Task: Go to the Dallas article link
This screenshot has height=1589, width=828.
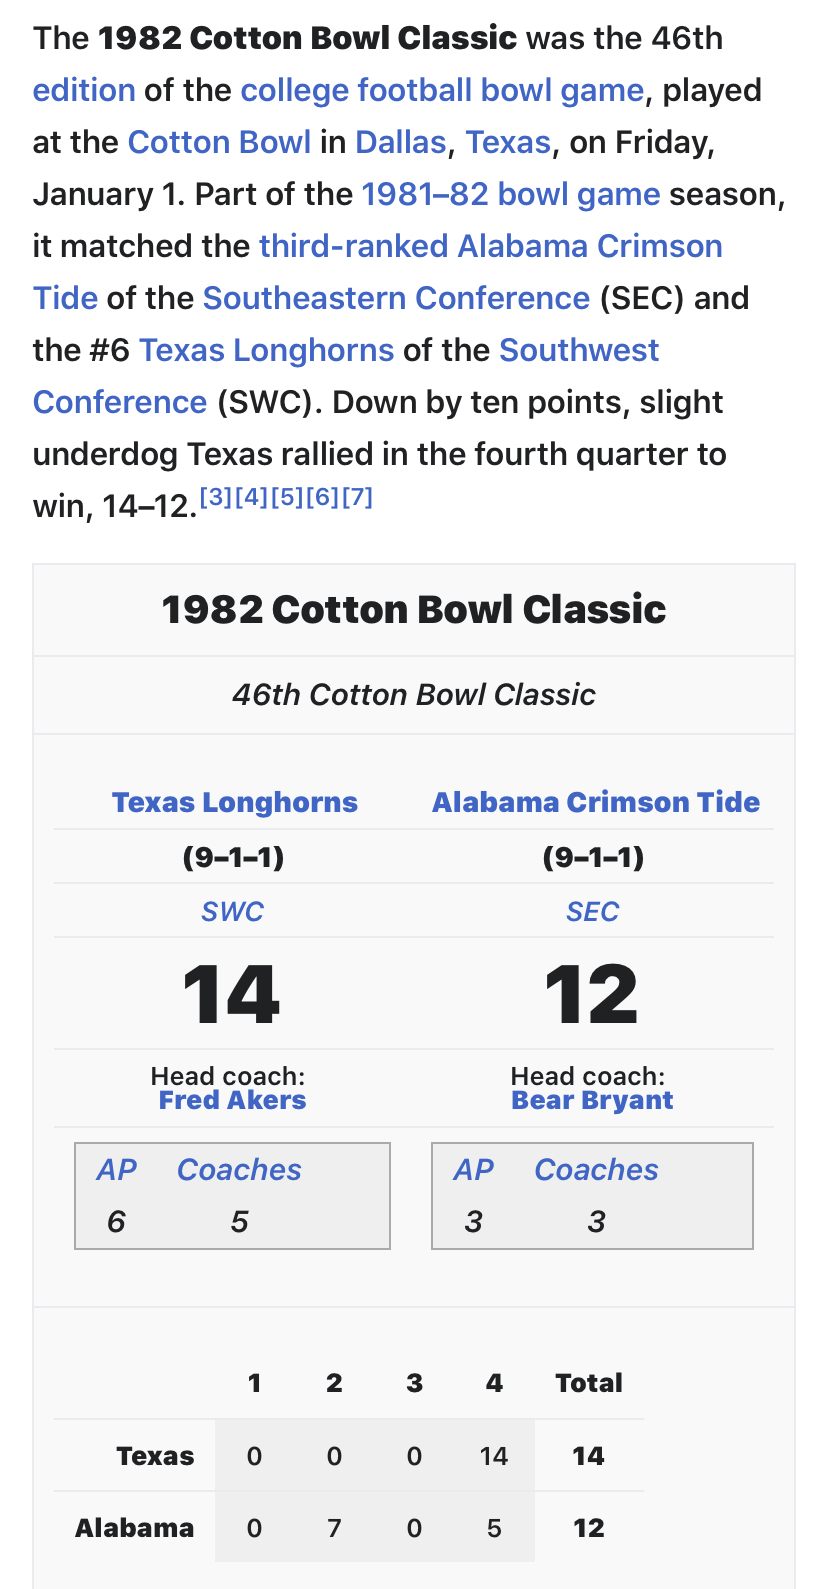Action: tap(400, 143)
